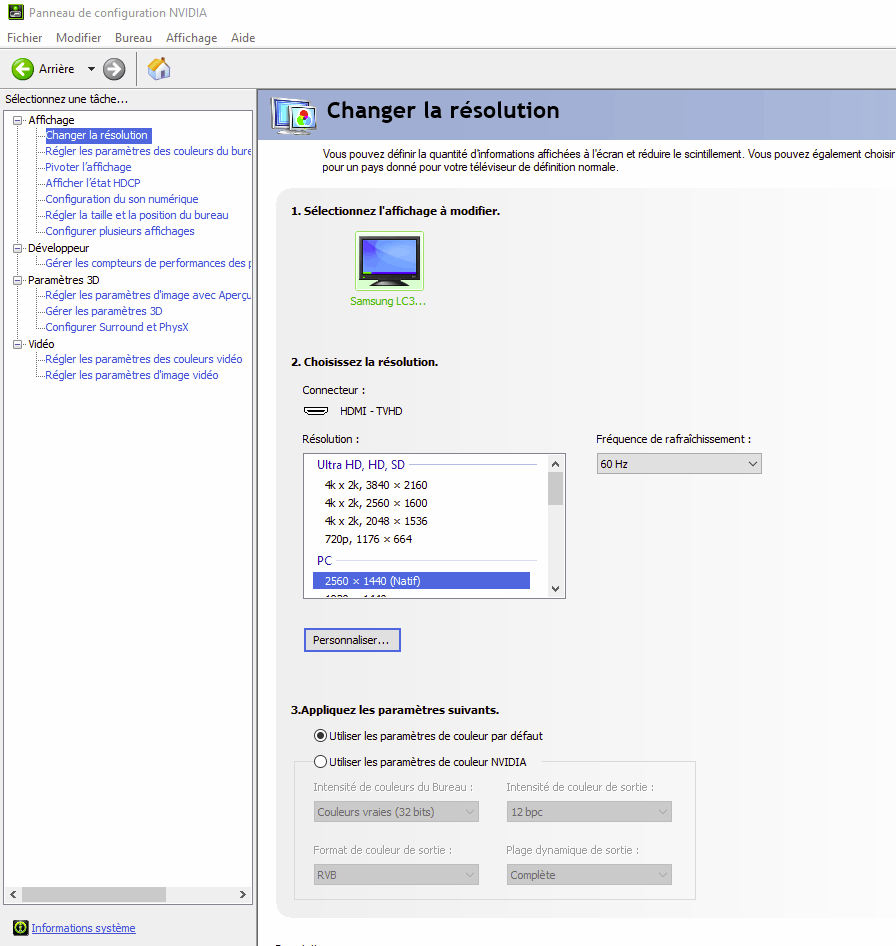
Task: Open the back history dropdown arrow
Action: 91,69
